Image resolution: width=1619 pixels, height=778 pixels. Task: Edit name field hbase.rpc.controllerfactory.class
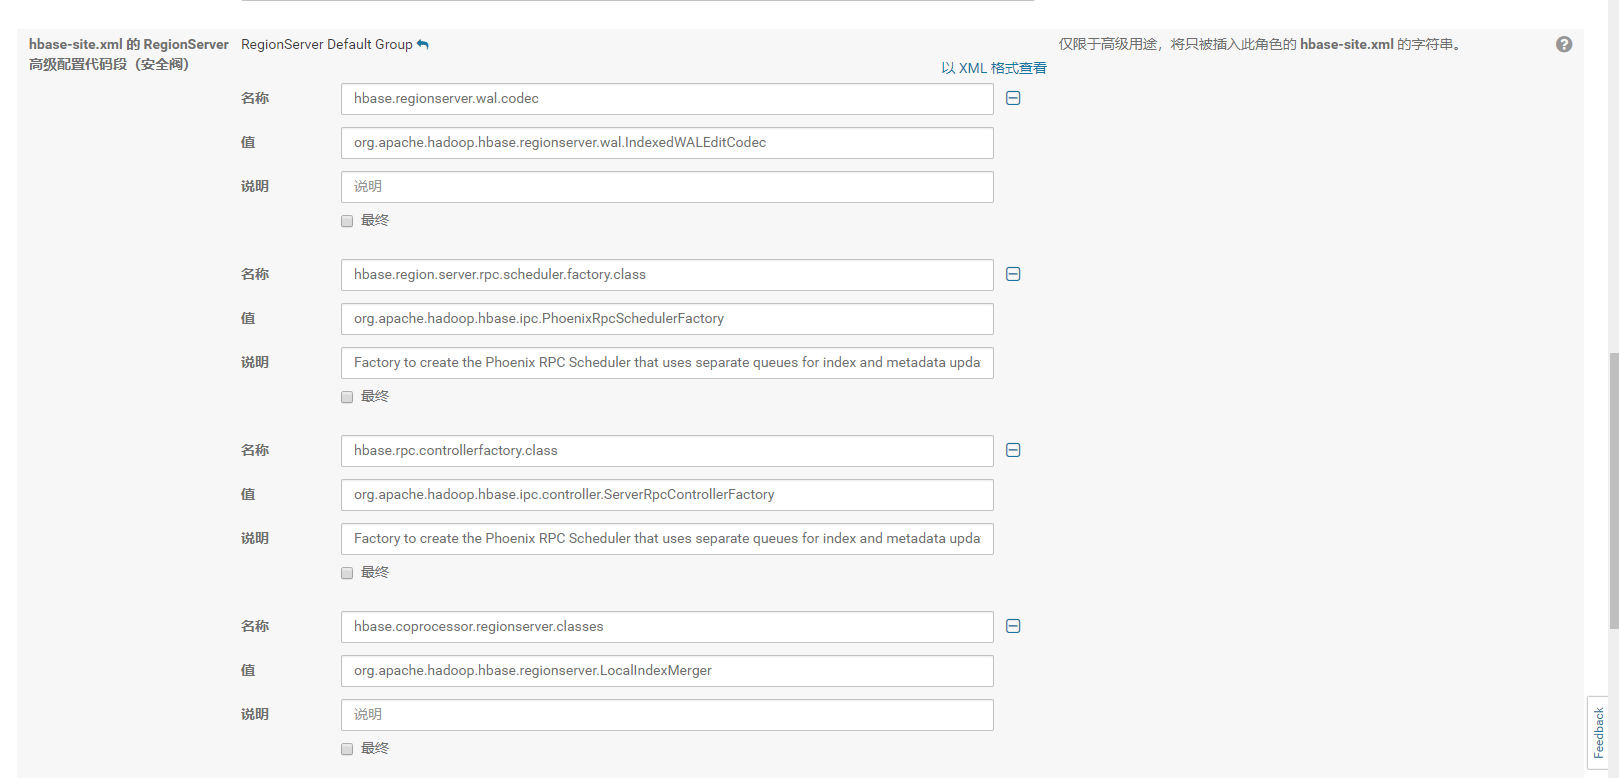(x=667, y=451)
